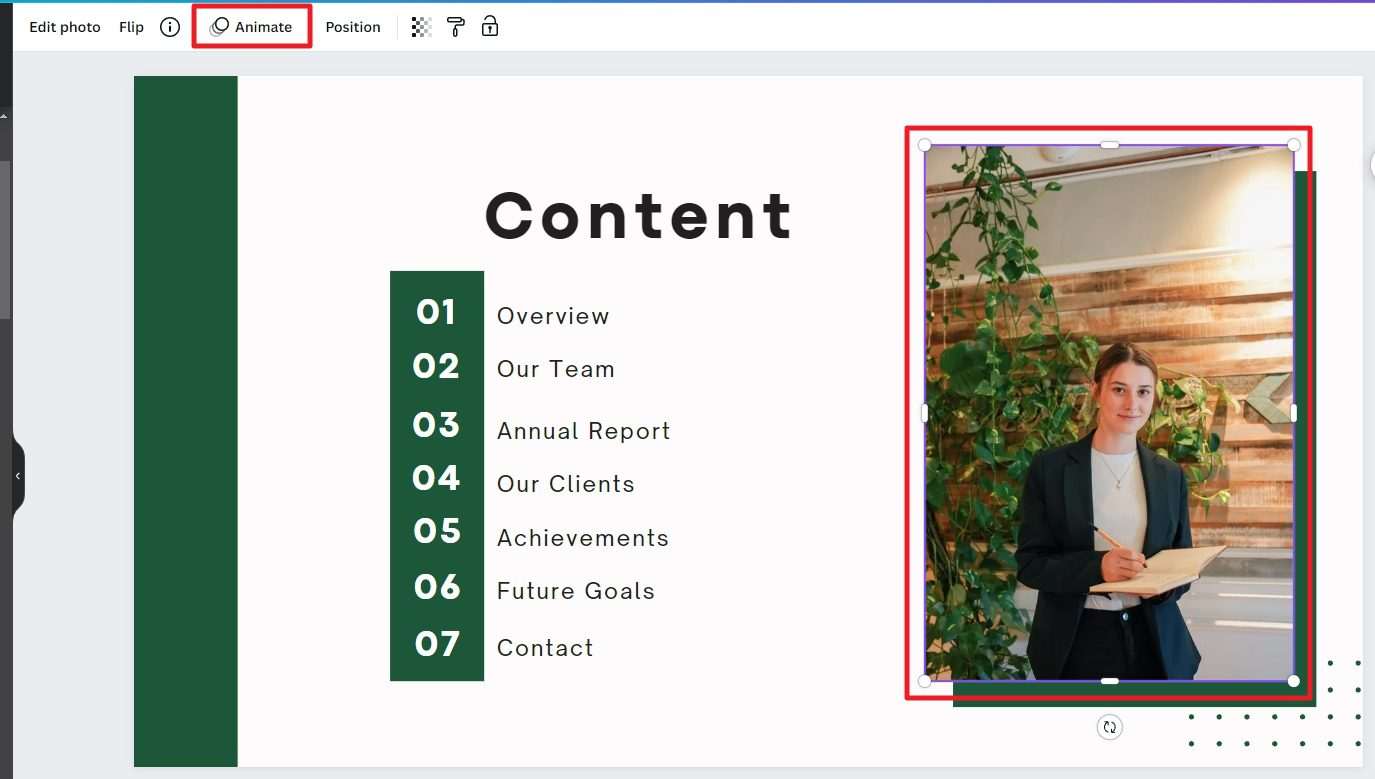The height and width of the screenshot is (779, 1375).
Task: Select the number 06 label
Action: pos(437,586)
